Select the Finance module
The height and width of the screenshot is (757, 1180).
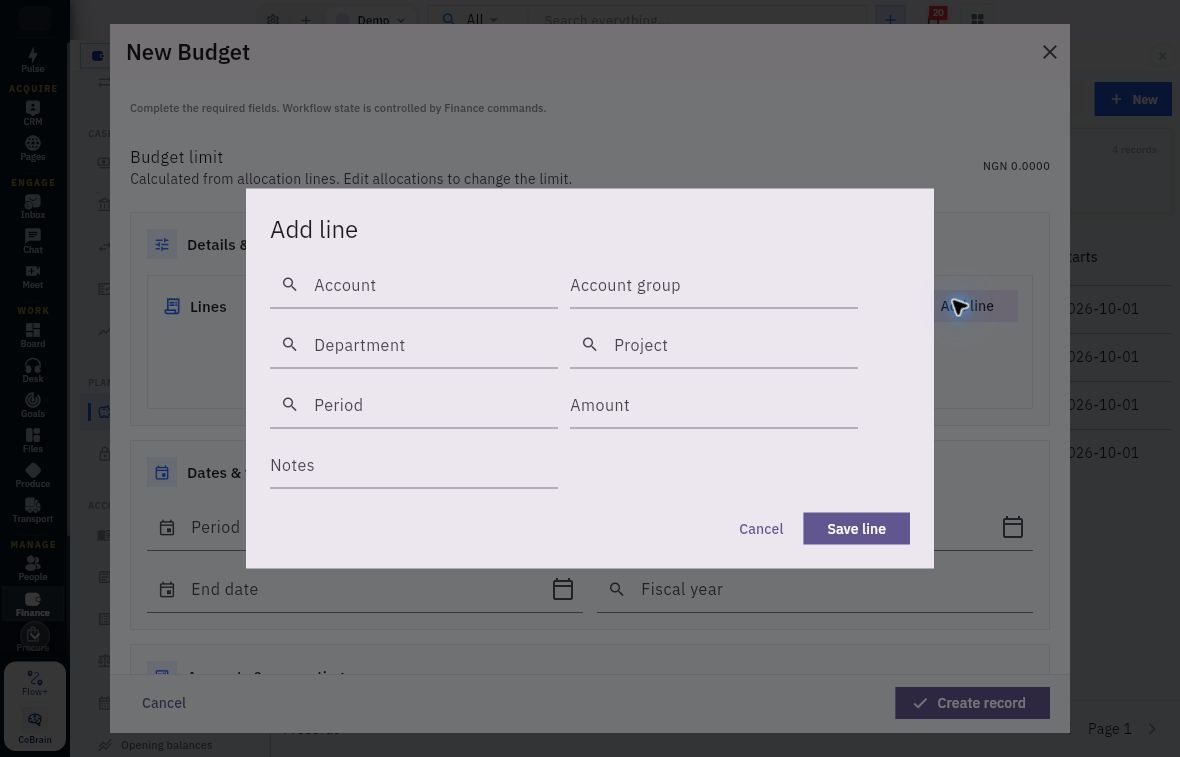tap(32, 603)
